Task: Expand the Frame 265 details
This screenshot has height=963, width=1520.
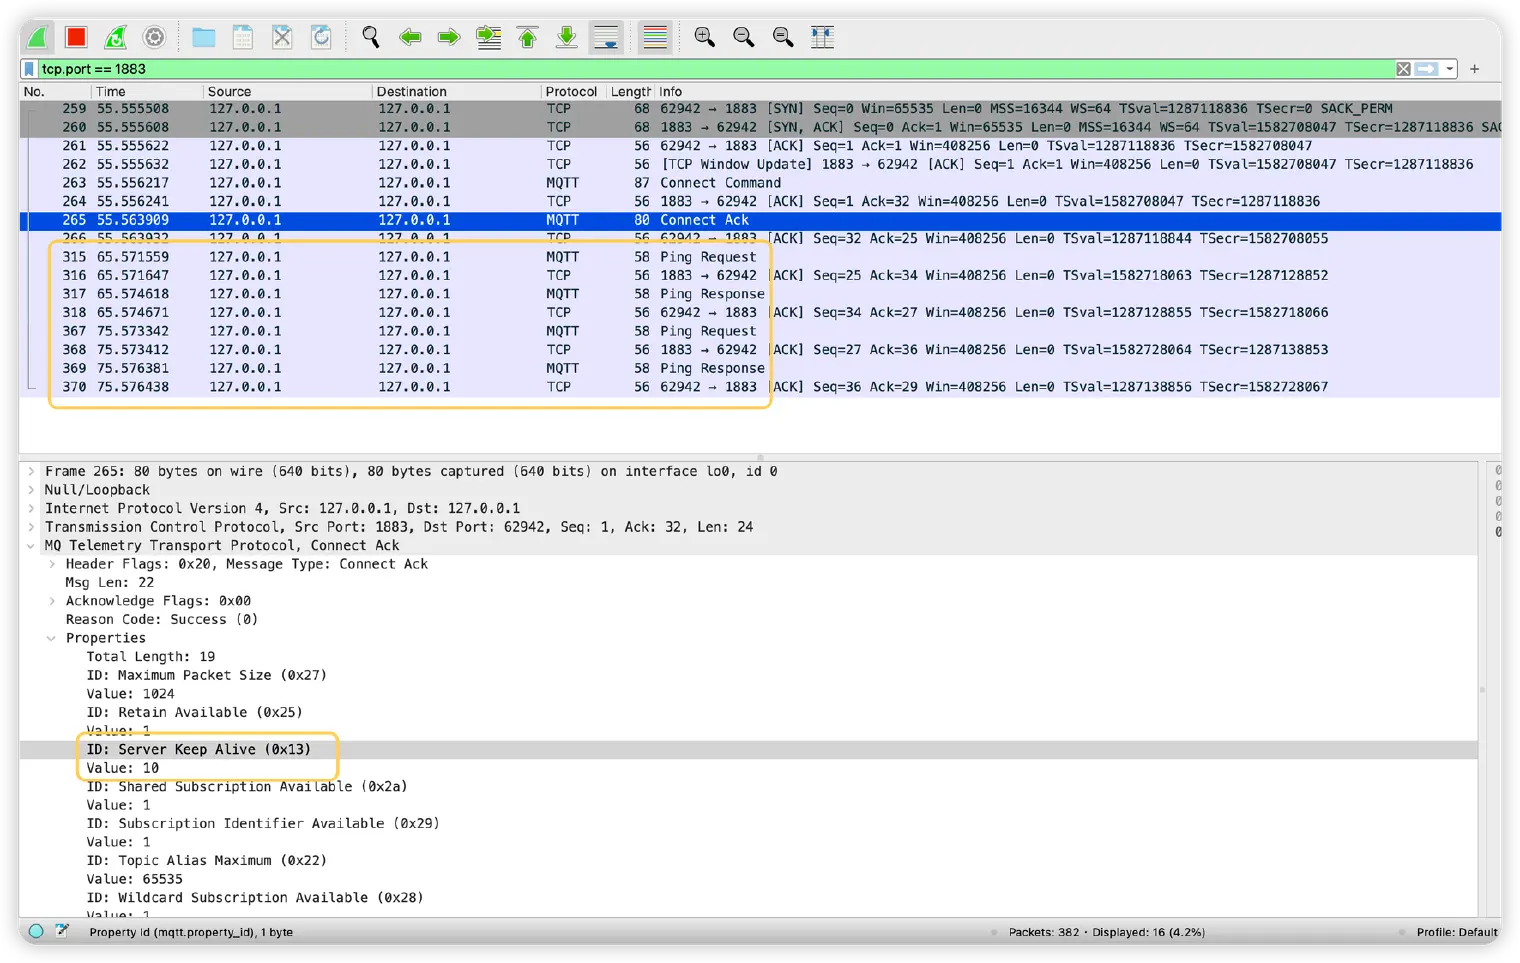Action: tap(31, 471)
